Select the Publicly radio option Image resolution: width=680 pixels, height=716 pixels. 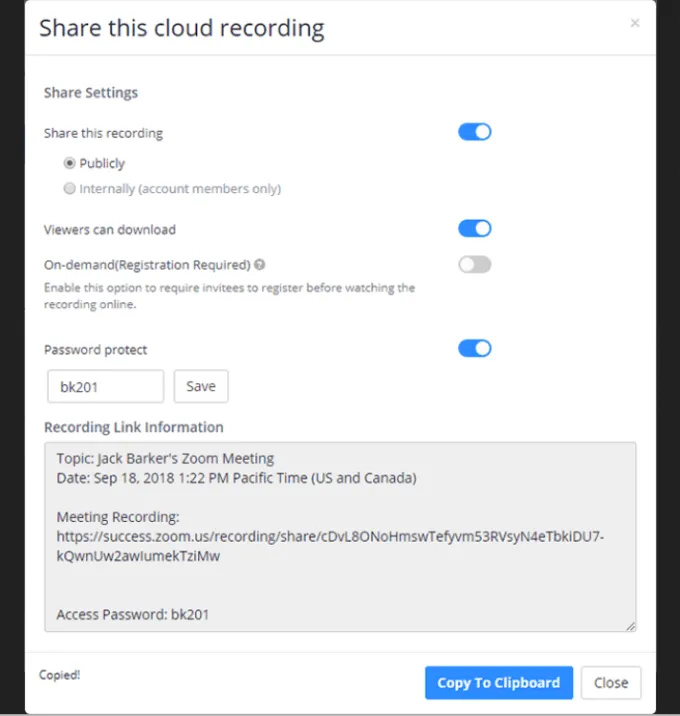69,163
